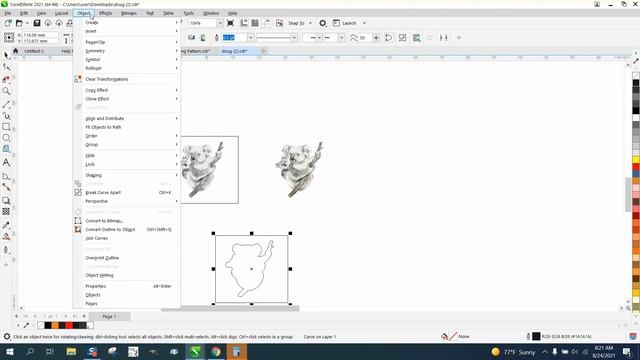The width and height of the screenshot is (640, 360).
Task: Expand the Align and Distribute submenu
Action: tap(127, 118)
